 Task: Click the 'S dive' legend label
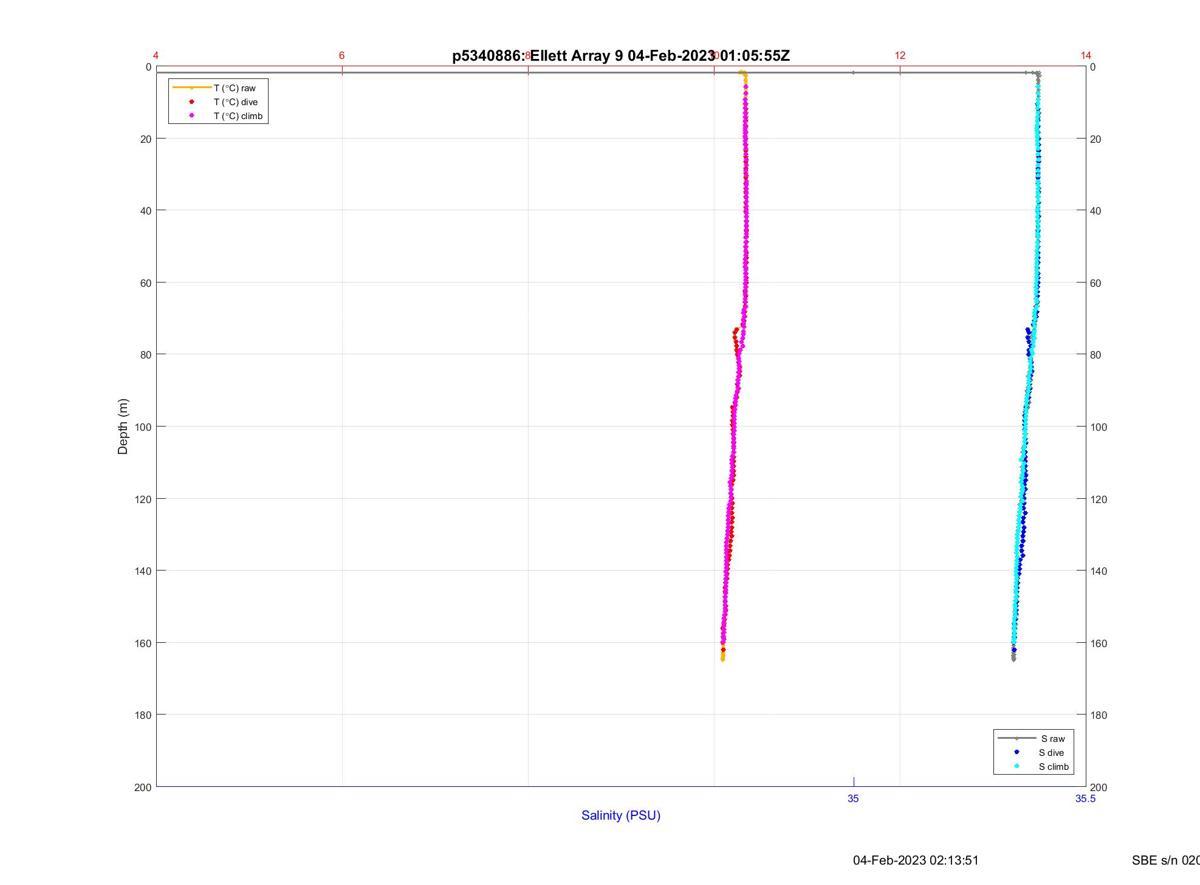pos(1052,752)
